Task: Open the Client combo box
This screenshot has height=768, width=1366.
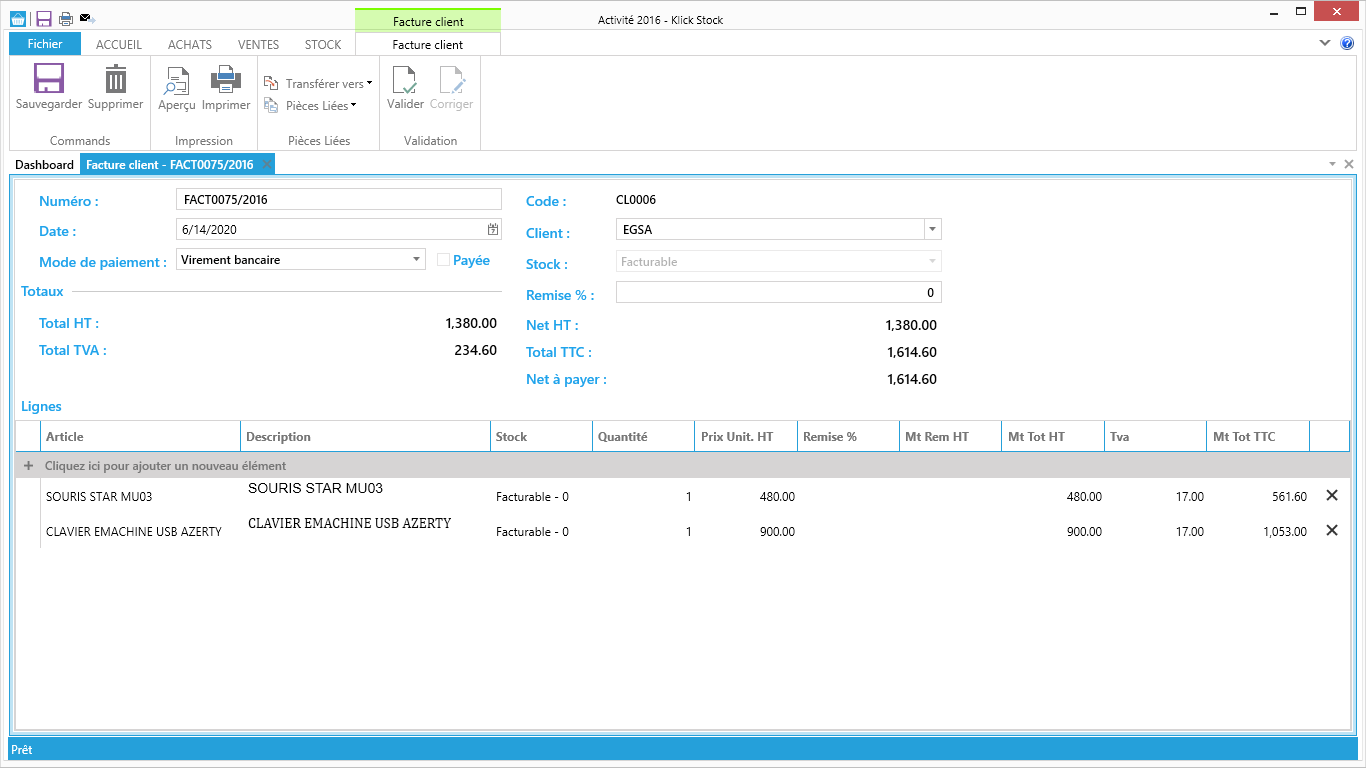Action: tap(932, 230)
